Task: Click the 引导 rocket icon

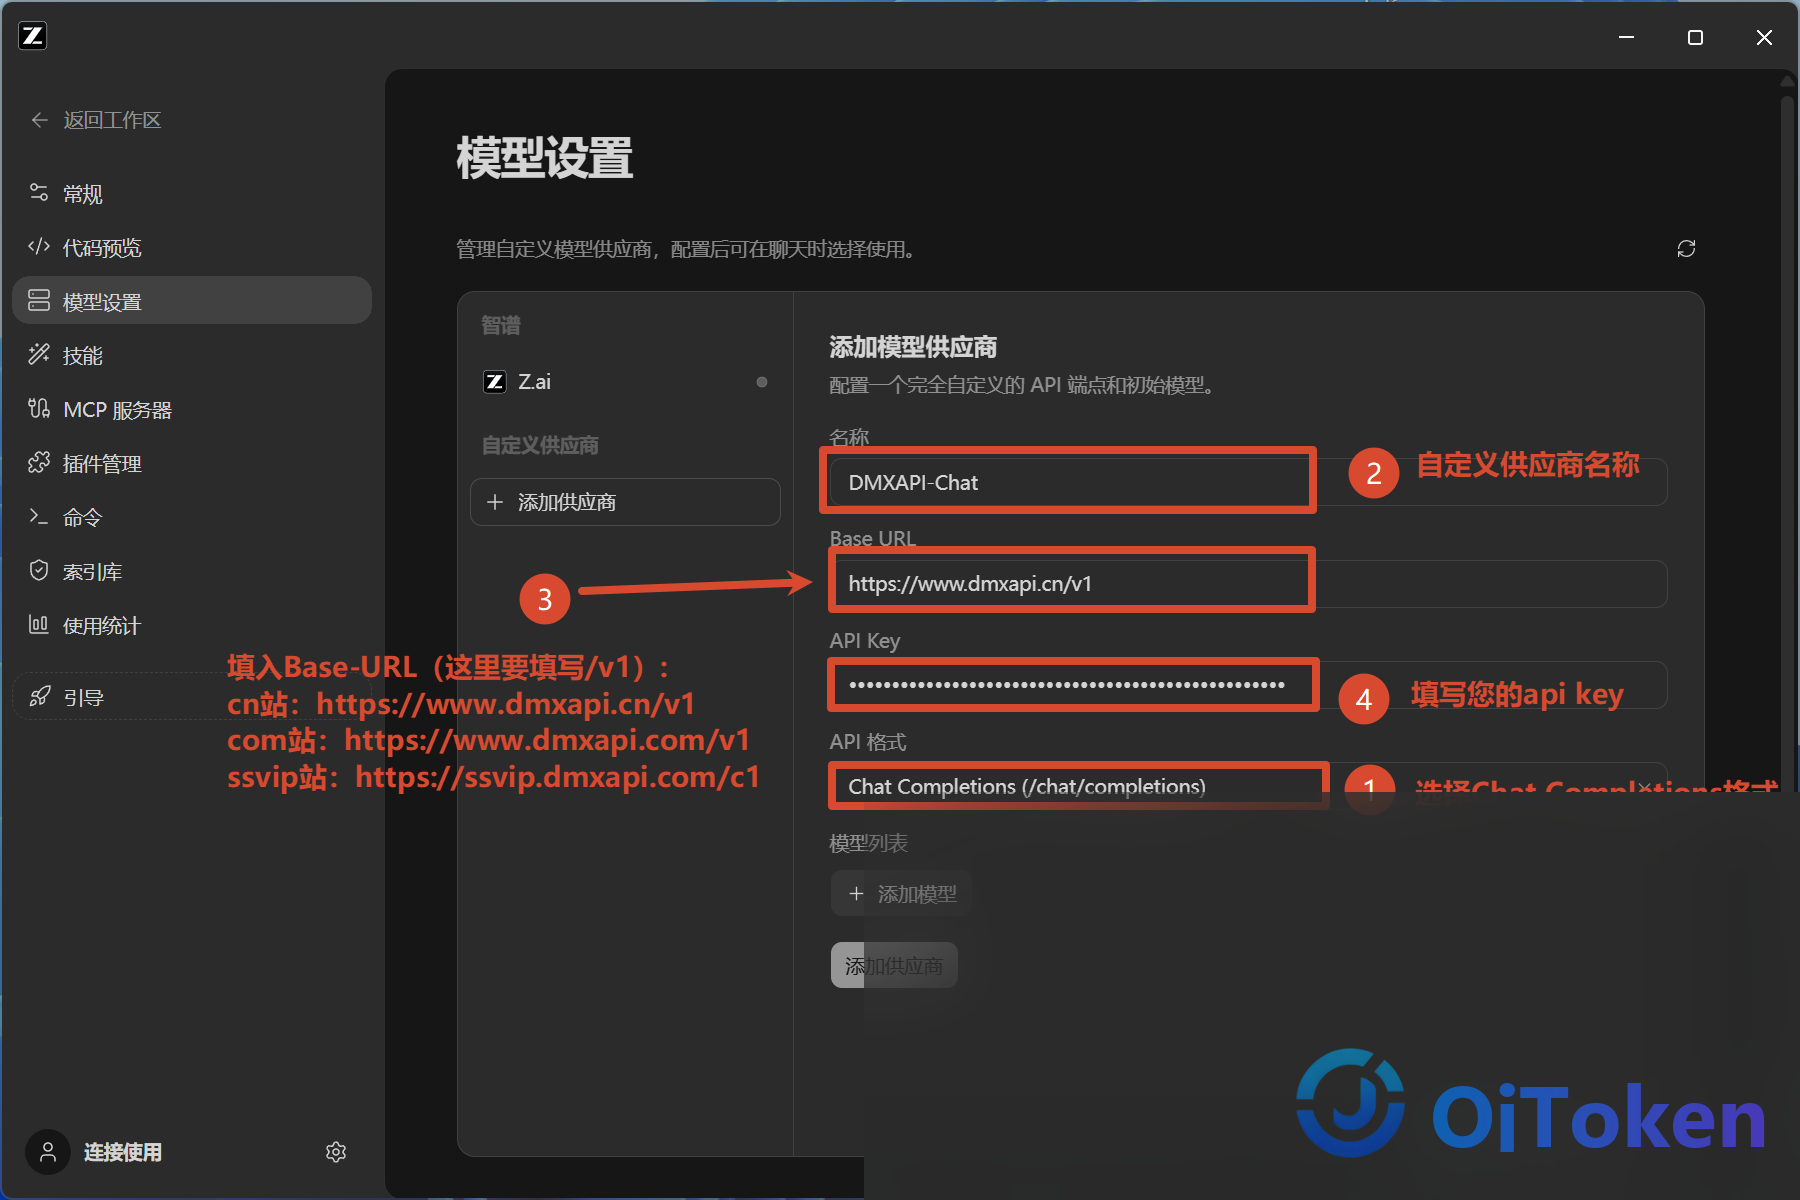Action: [x=39, y=697]
